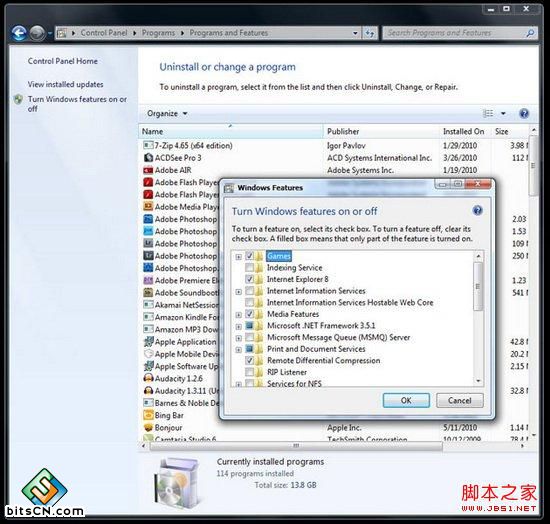550x524 pixels.
Task: Click the Forward arrow navigation button
Action: point(37,33)
